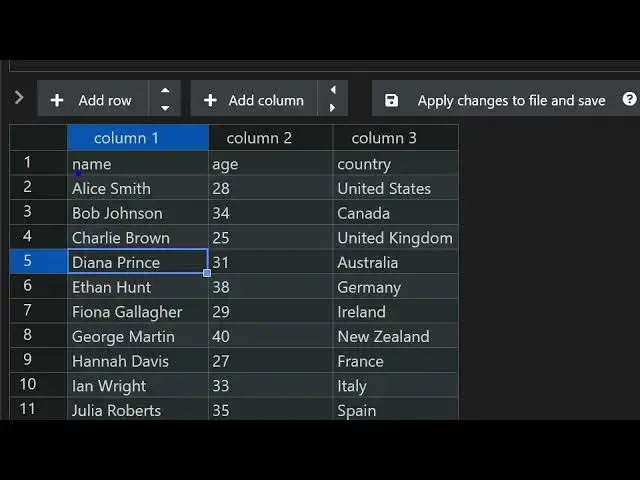Select the 'Charlie Brown' cell
640x480 pixels.
tap(138, 237)
